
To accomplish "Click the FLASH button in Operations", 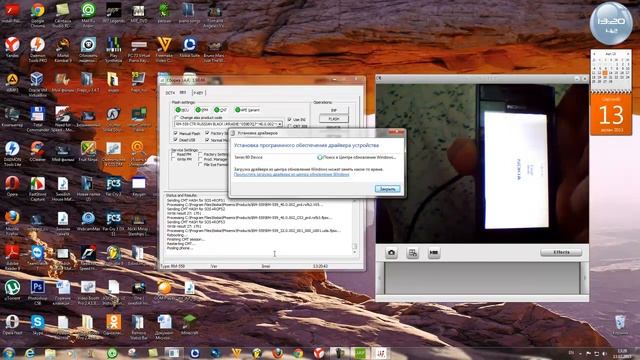I will (333, 119).
